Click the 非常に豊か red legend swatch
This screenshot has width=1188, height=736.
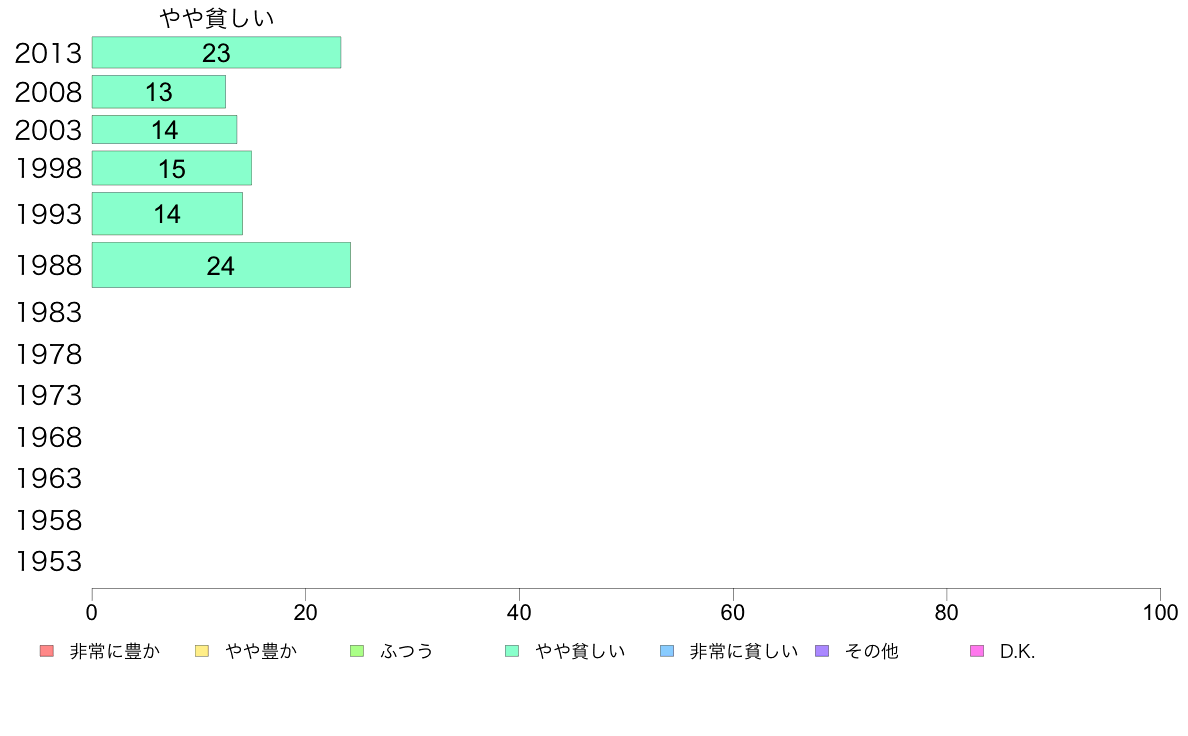point(47,651)
